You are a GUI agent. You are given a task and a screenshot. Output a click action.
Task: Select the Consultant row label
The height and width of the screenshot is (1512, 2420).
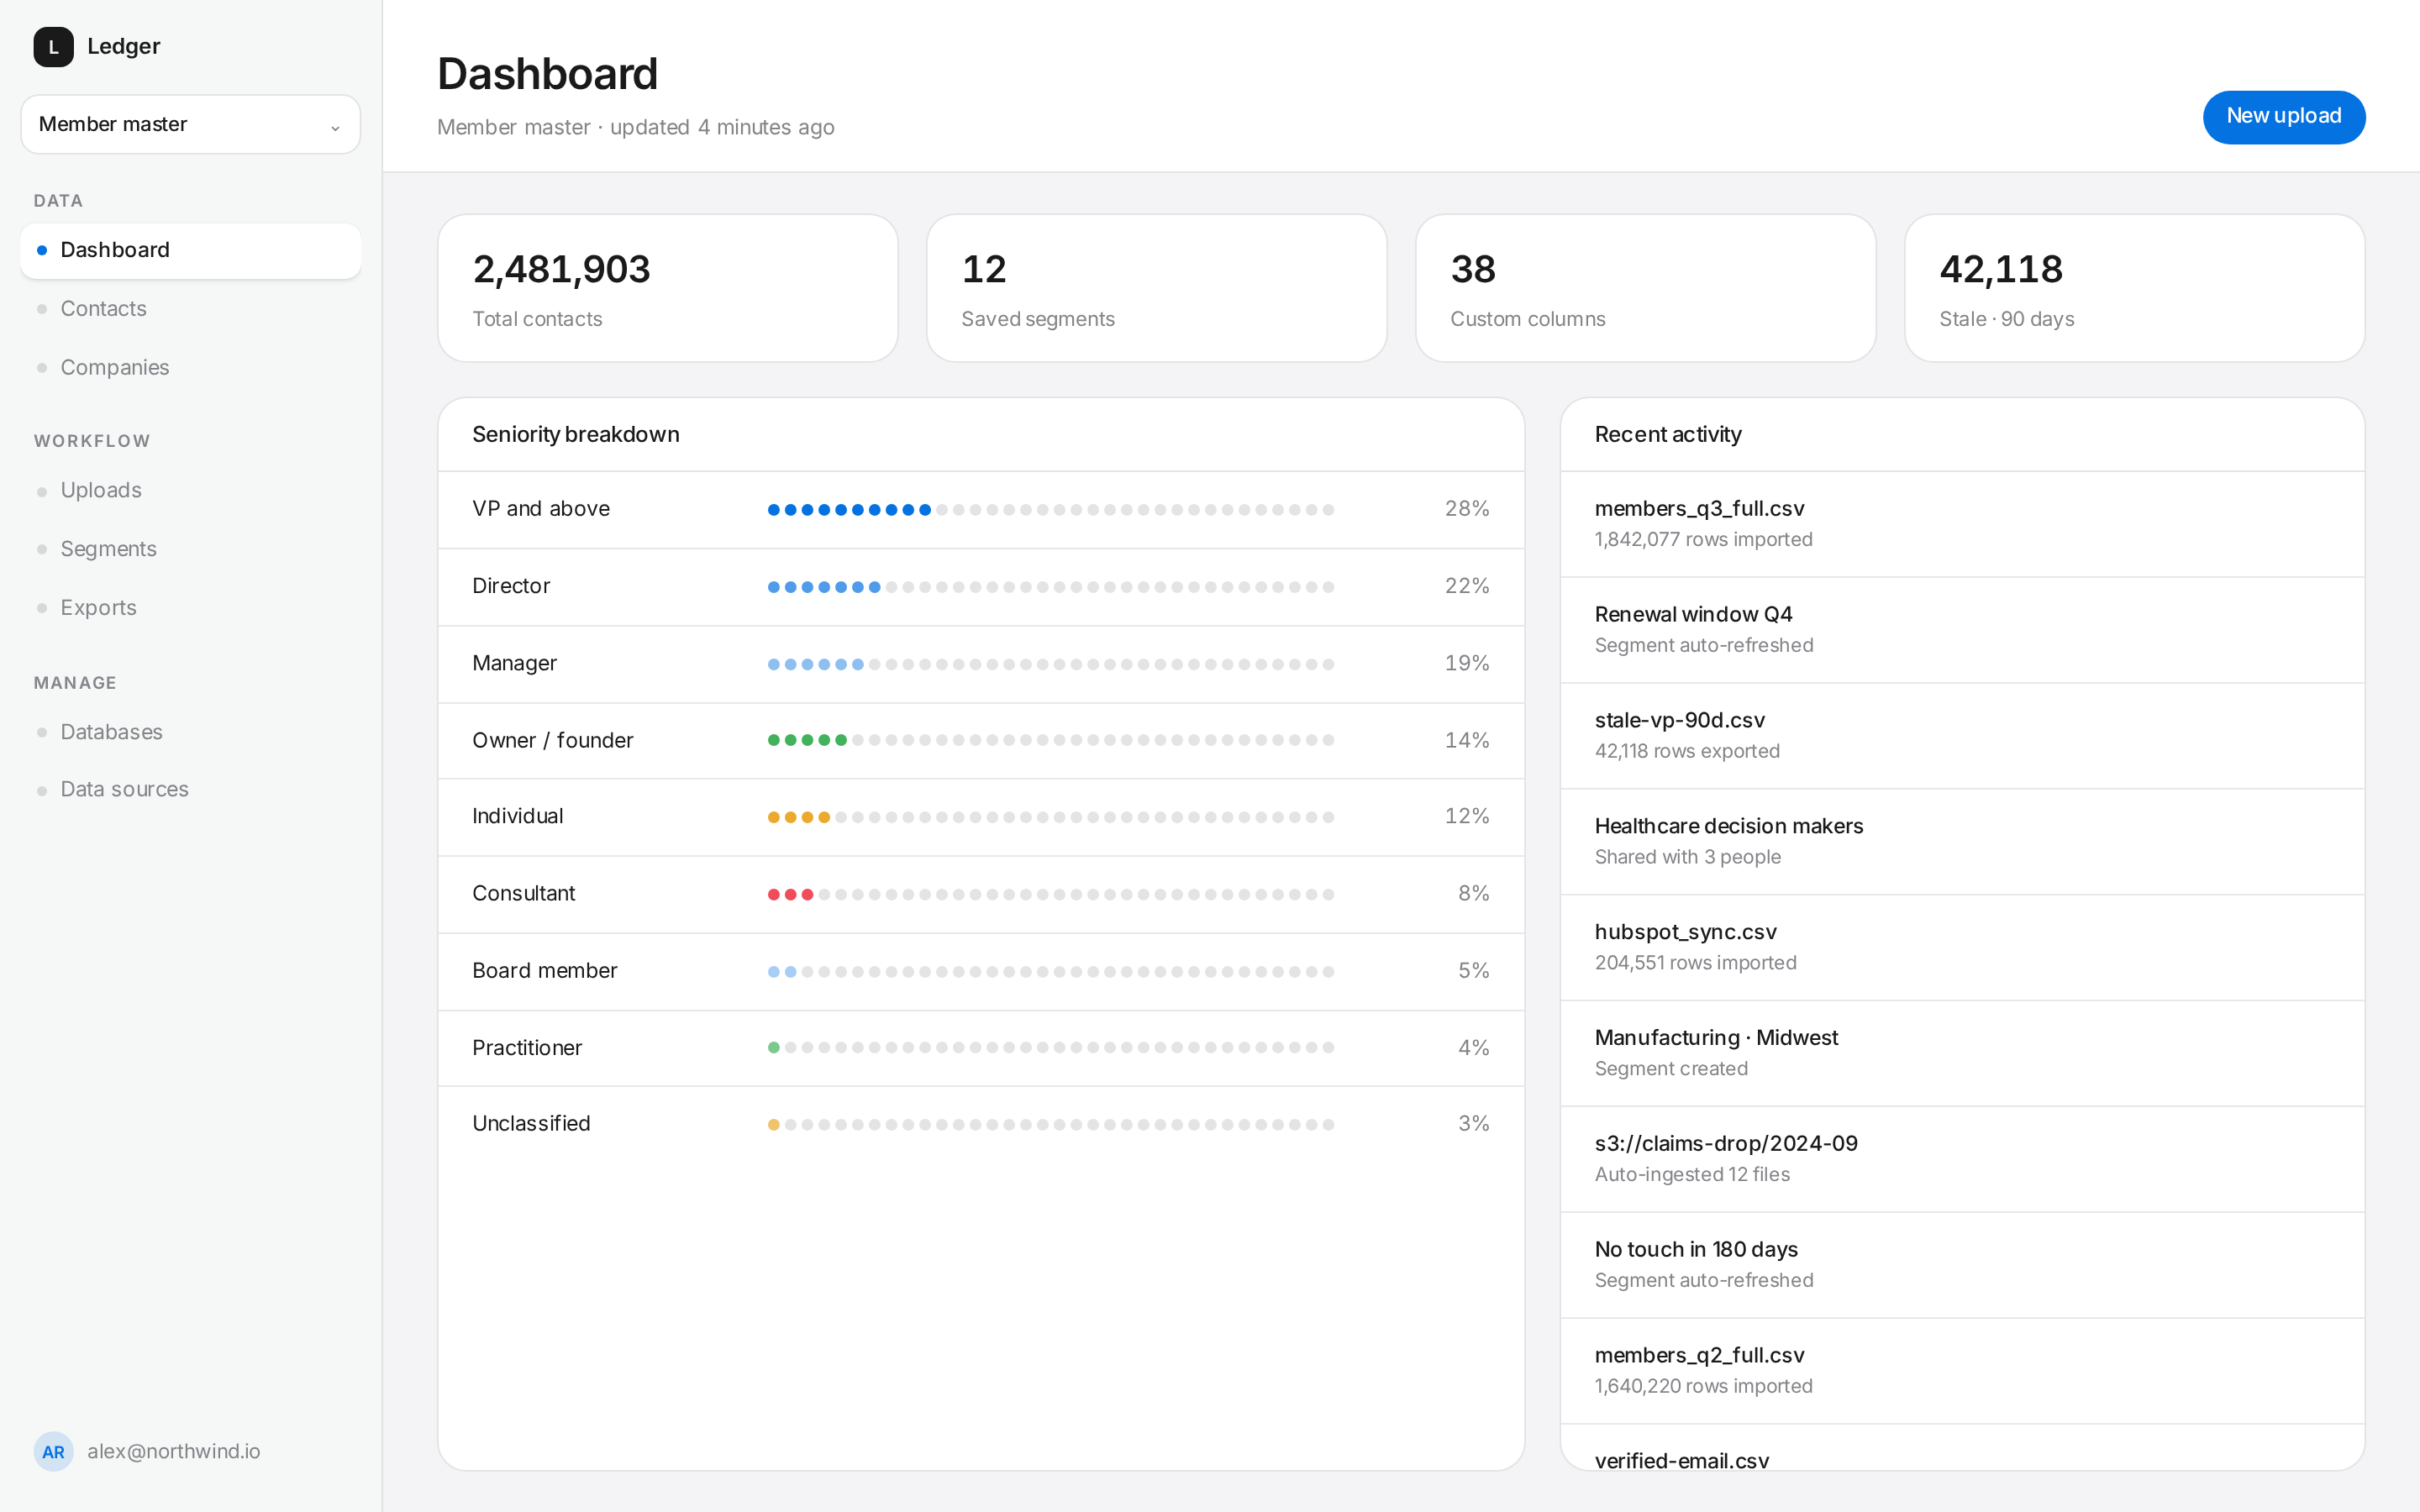pos(523,893)
